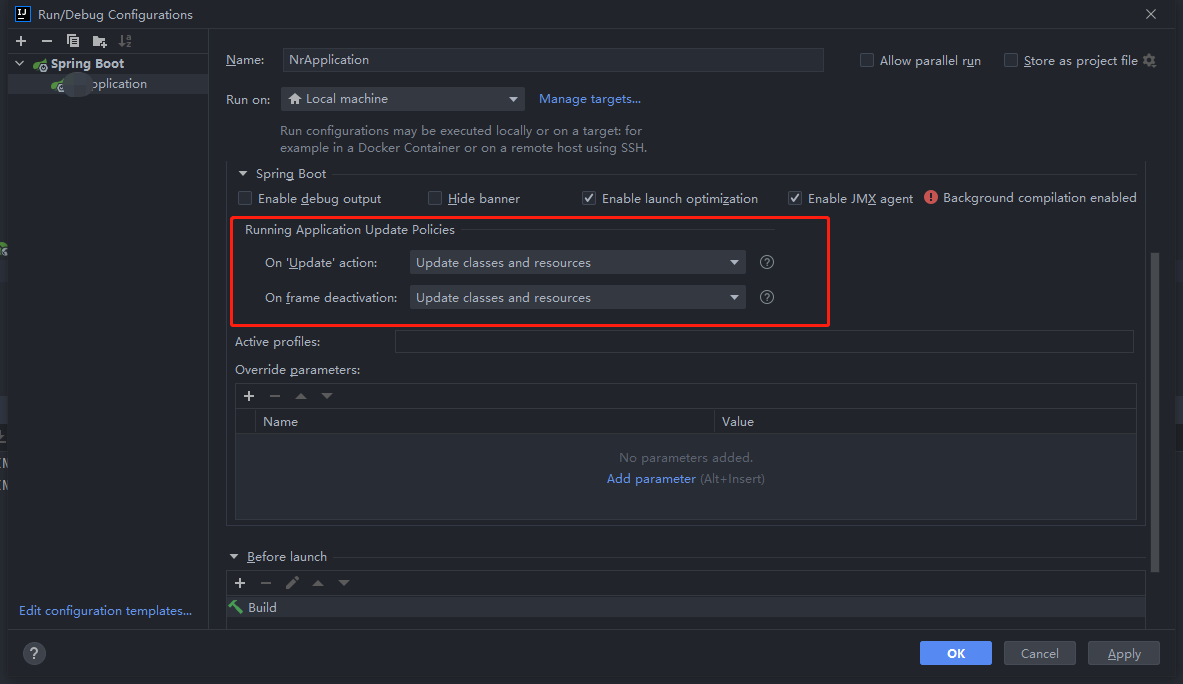
Task: Select the Build row in Before launch
Action: tap(686, 607)
